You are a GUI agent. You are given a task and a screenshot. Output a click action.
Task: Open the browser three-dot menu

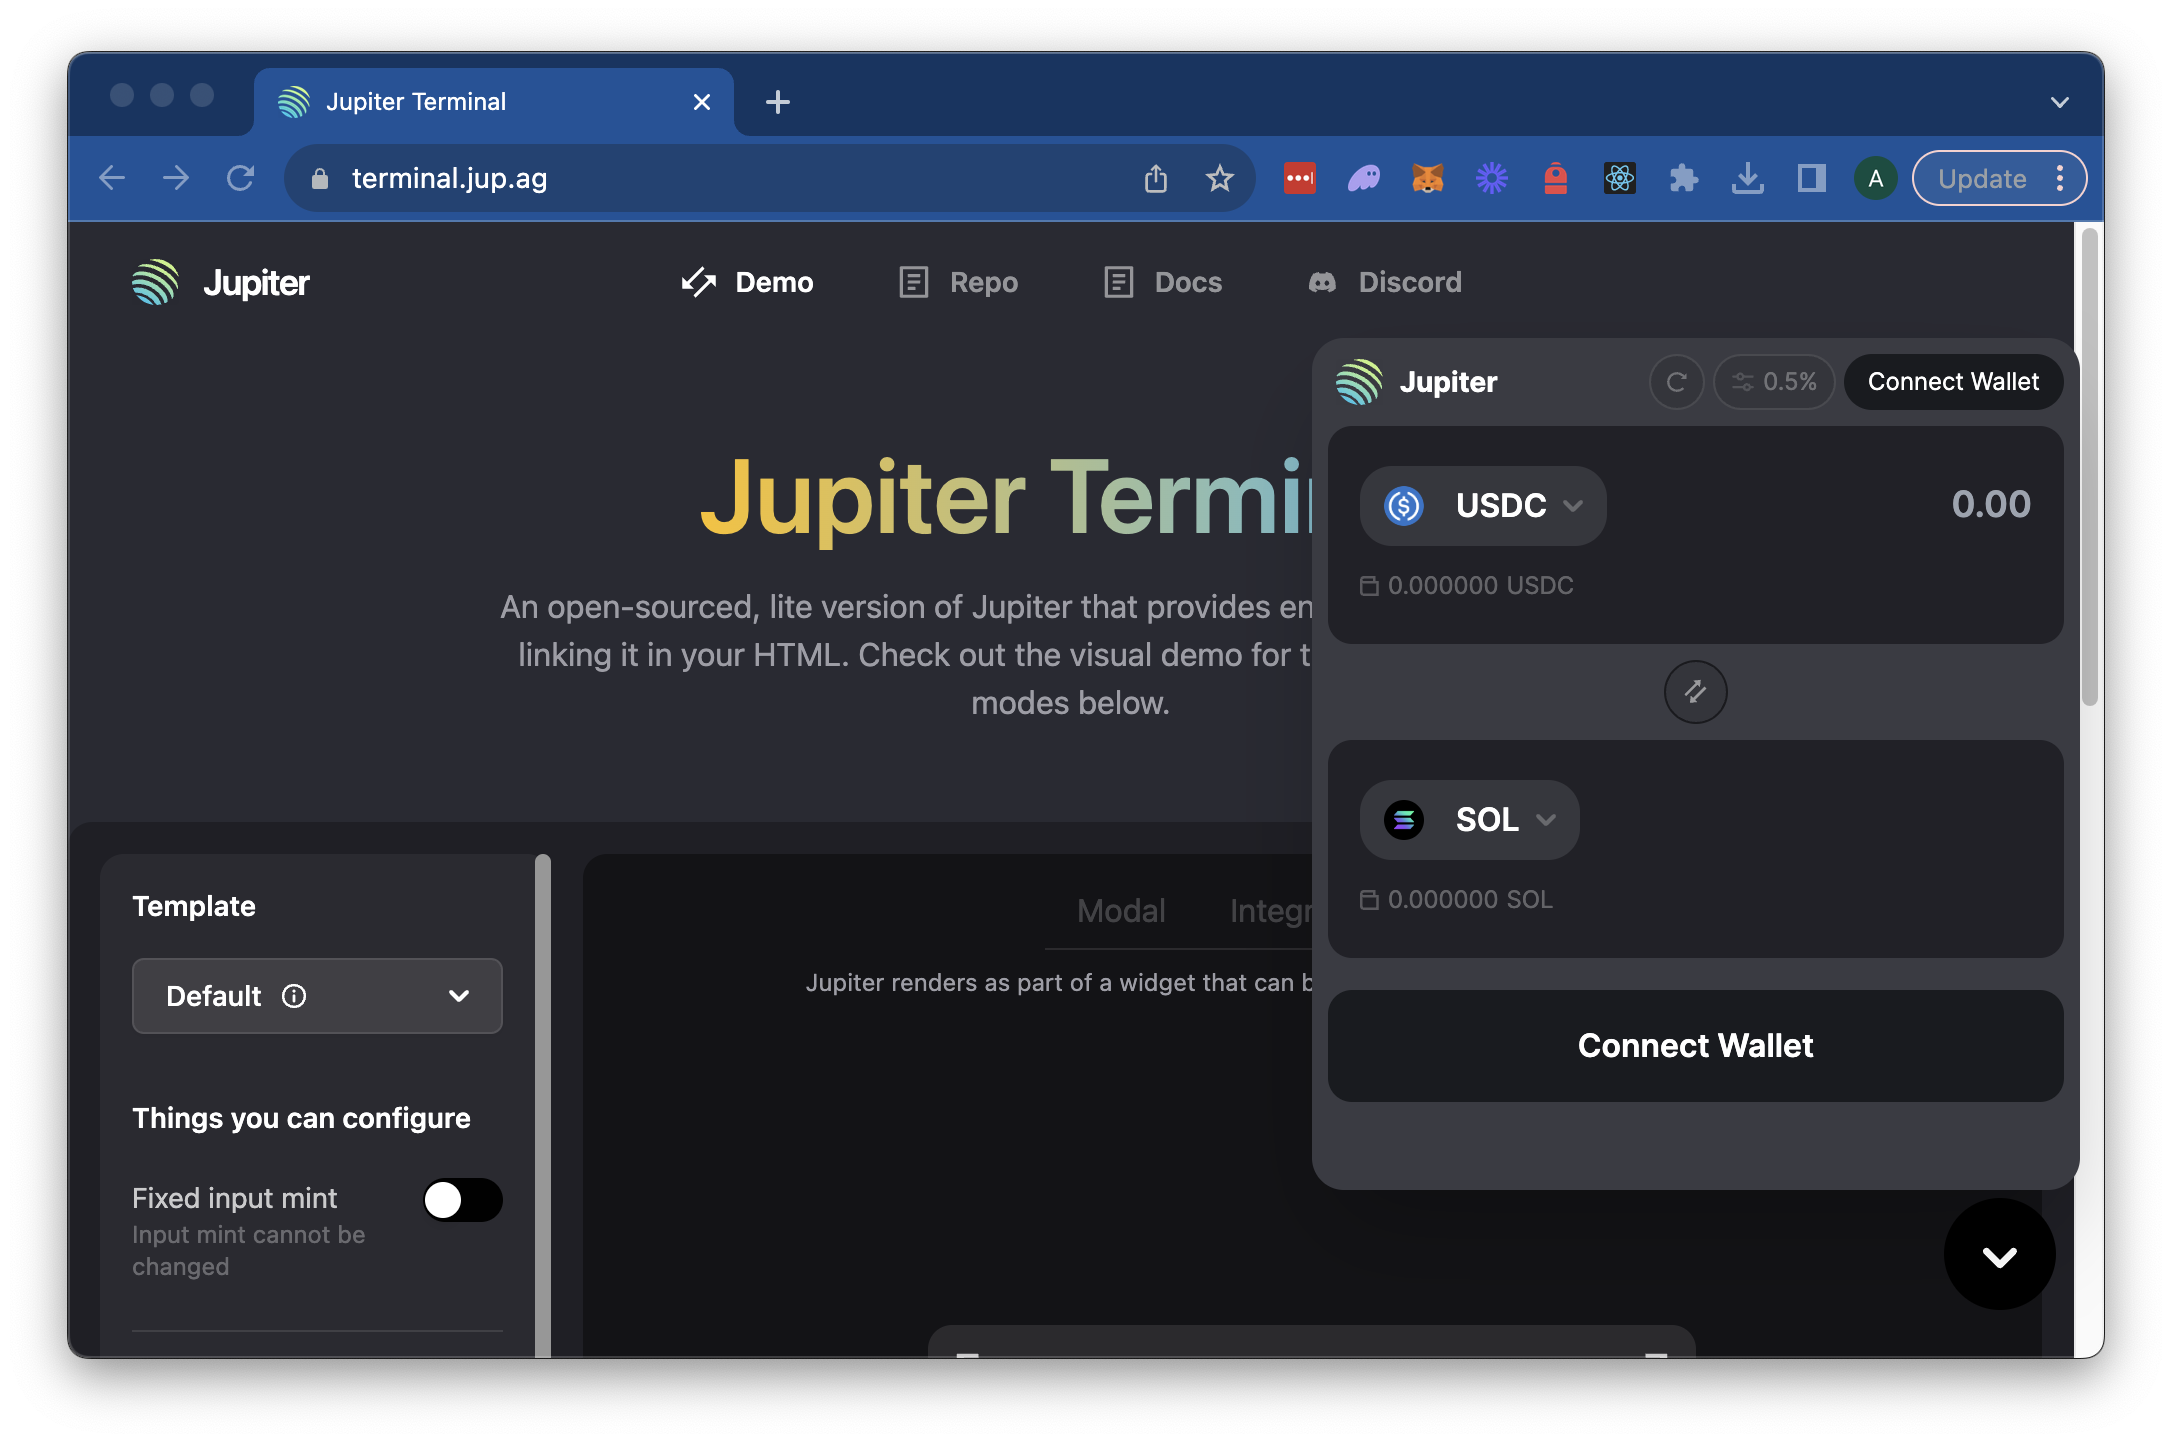click(2060, 178)
